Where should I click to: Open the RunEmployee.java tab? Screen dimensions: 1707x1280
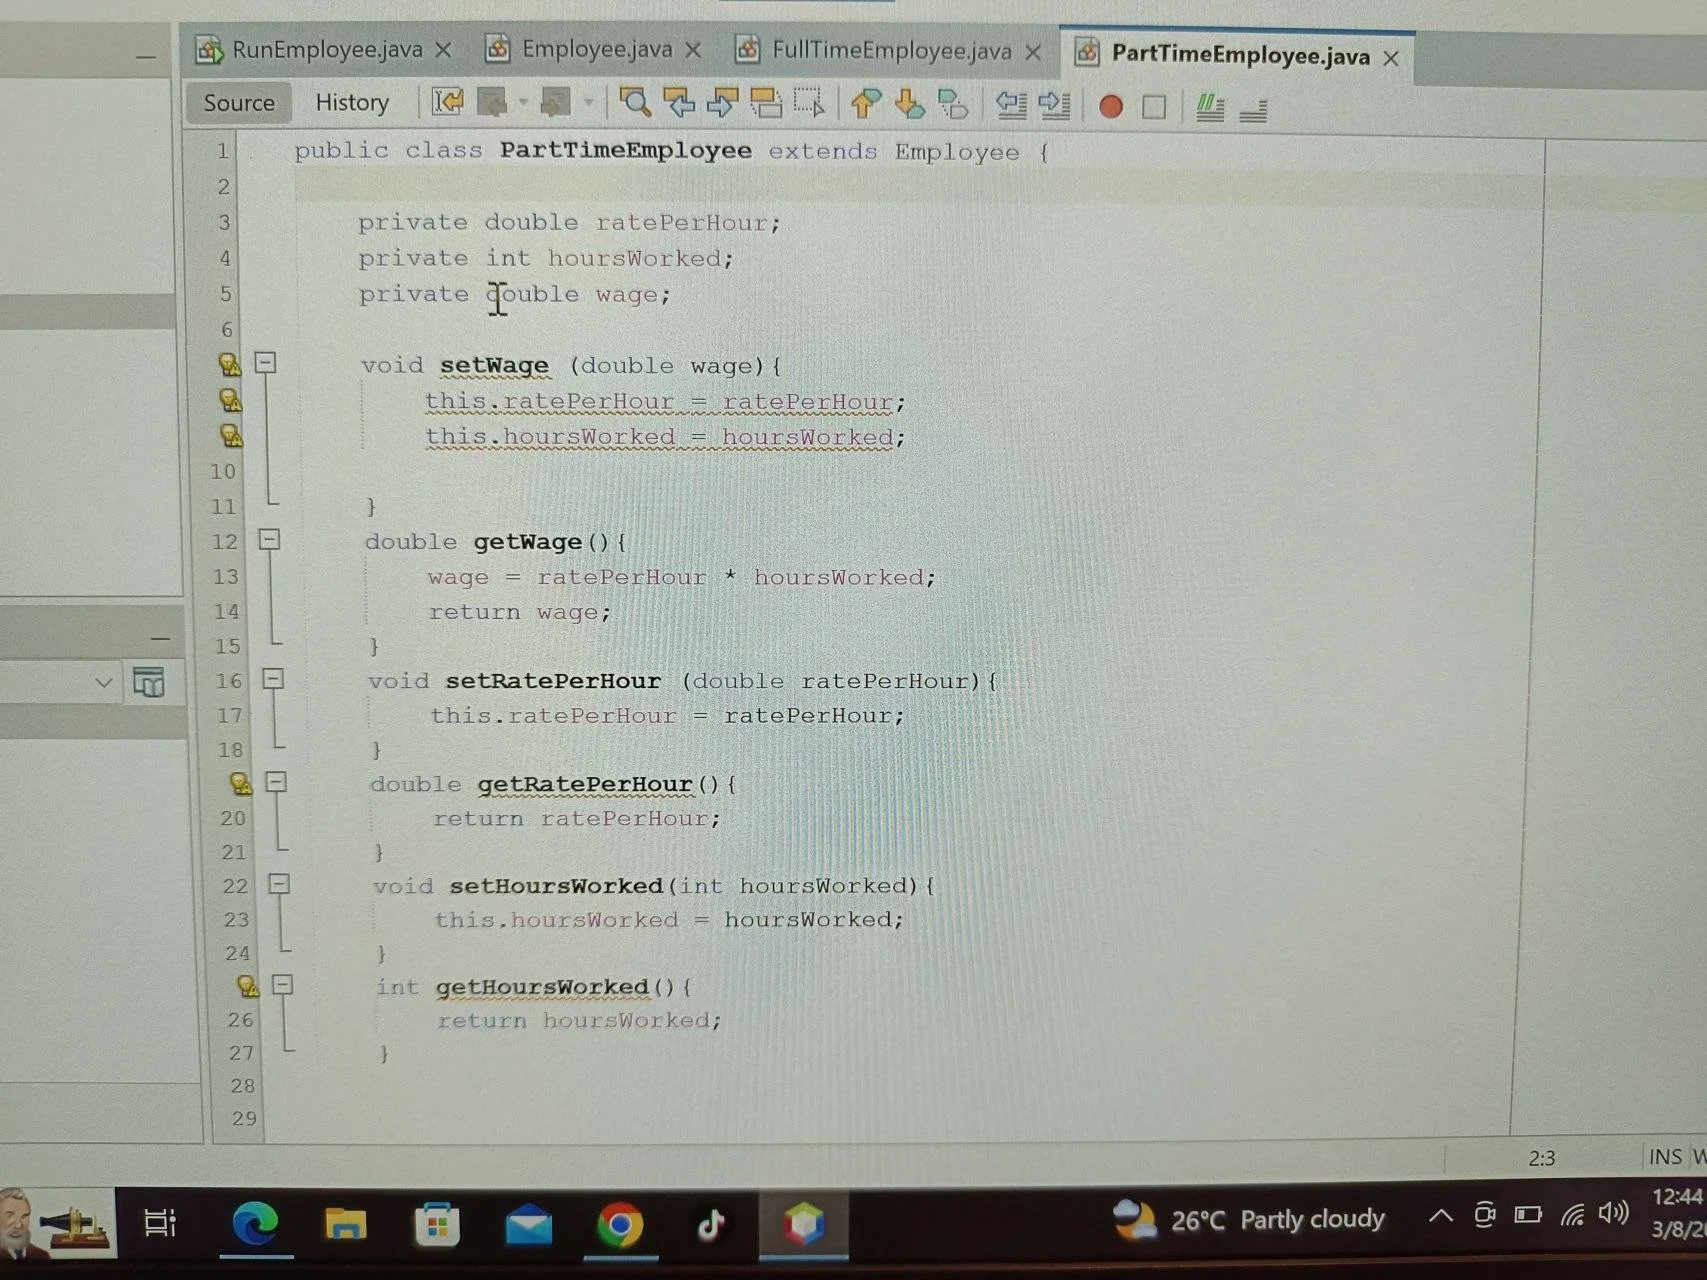(327, 49)
